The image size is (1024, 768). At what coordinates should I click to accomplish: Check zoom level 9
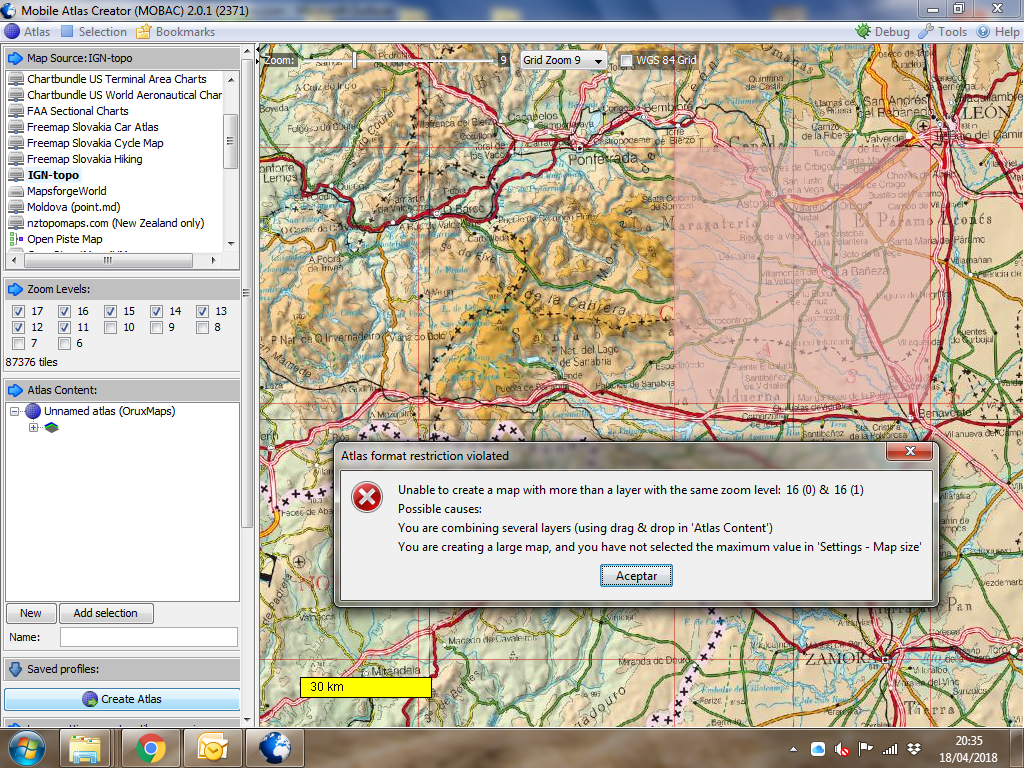point(156,327)
